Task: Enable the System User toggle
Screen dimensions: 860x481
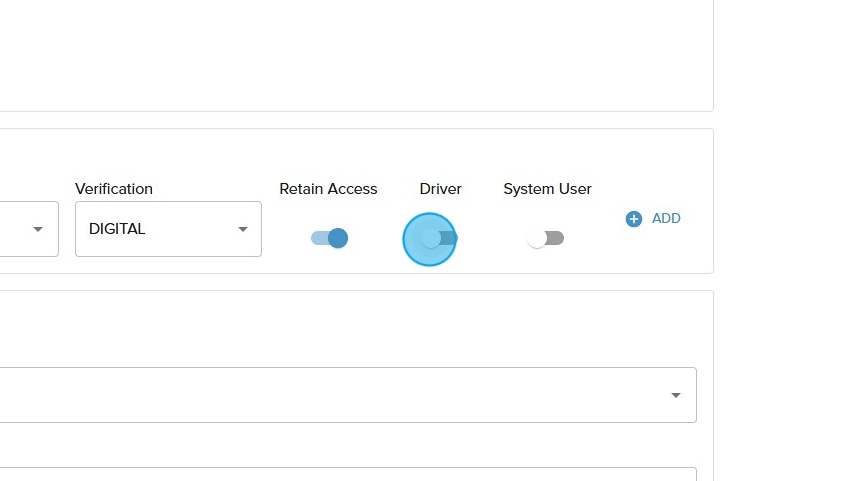Action: 546,238
